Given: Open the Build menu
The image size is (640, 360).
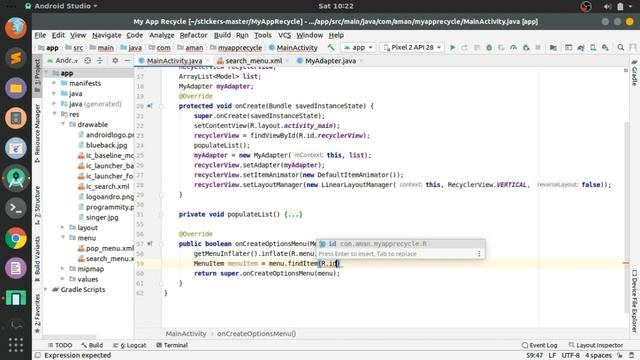Looking at the screenshot, I should pyautogui.click(x=222, y=35).
